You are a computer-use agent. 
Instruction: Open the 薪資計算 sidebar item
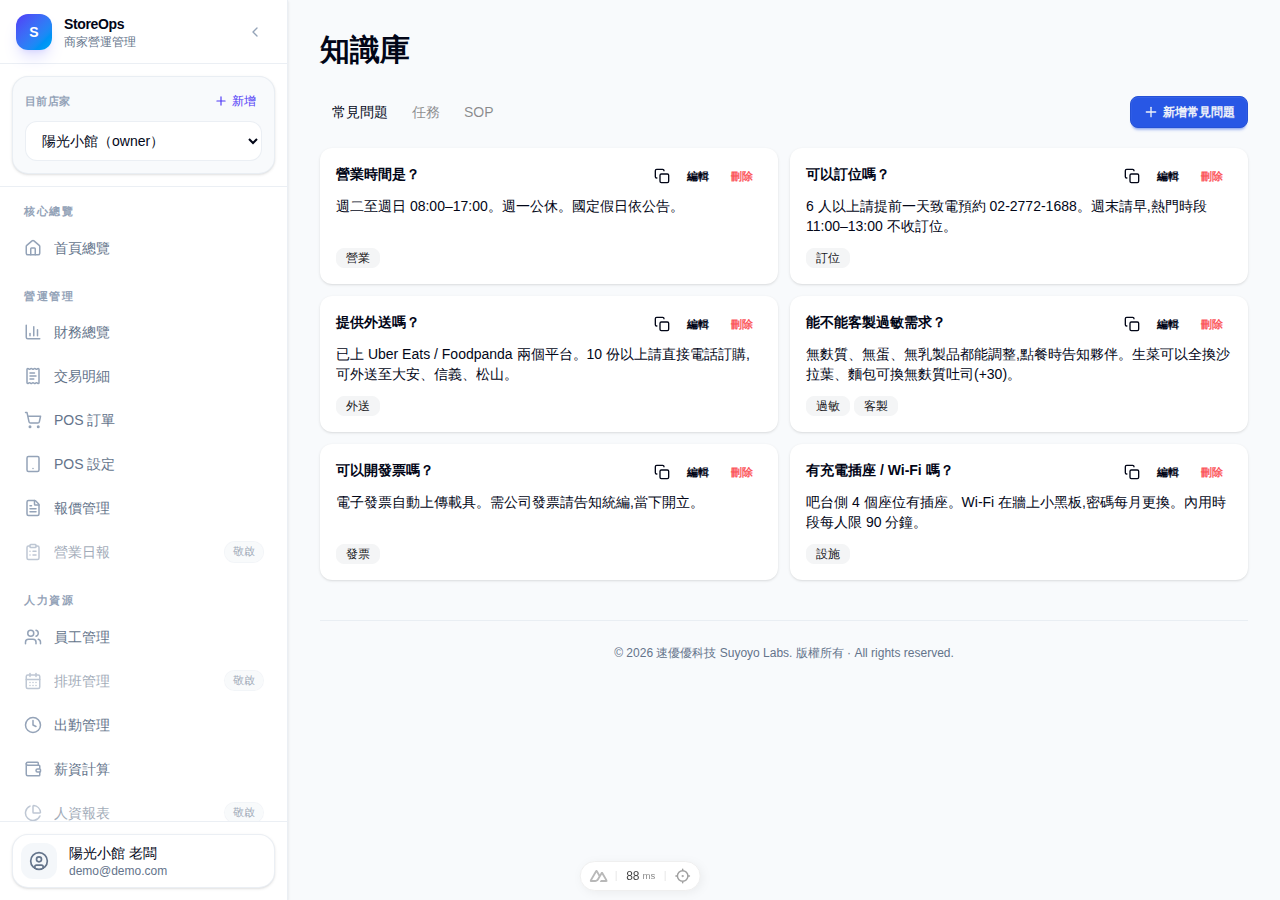tap(143, 769)
